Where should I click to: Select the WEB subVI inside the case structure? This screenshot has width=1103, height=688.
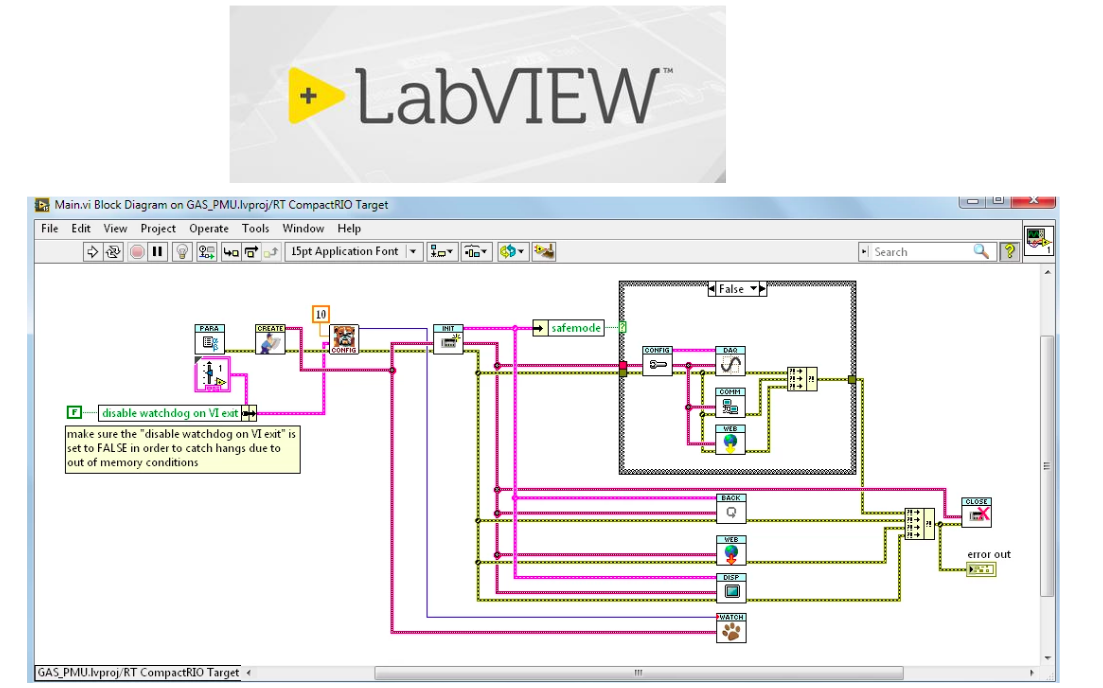(x=730, y=440)
